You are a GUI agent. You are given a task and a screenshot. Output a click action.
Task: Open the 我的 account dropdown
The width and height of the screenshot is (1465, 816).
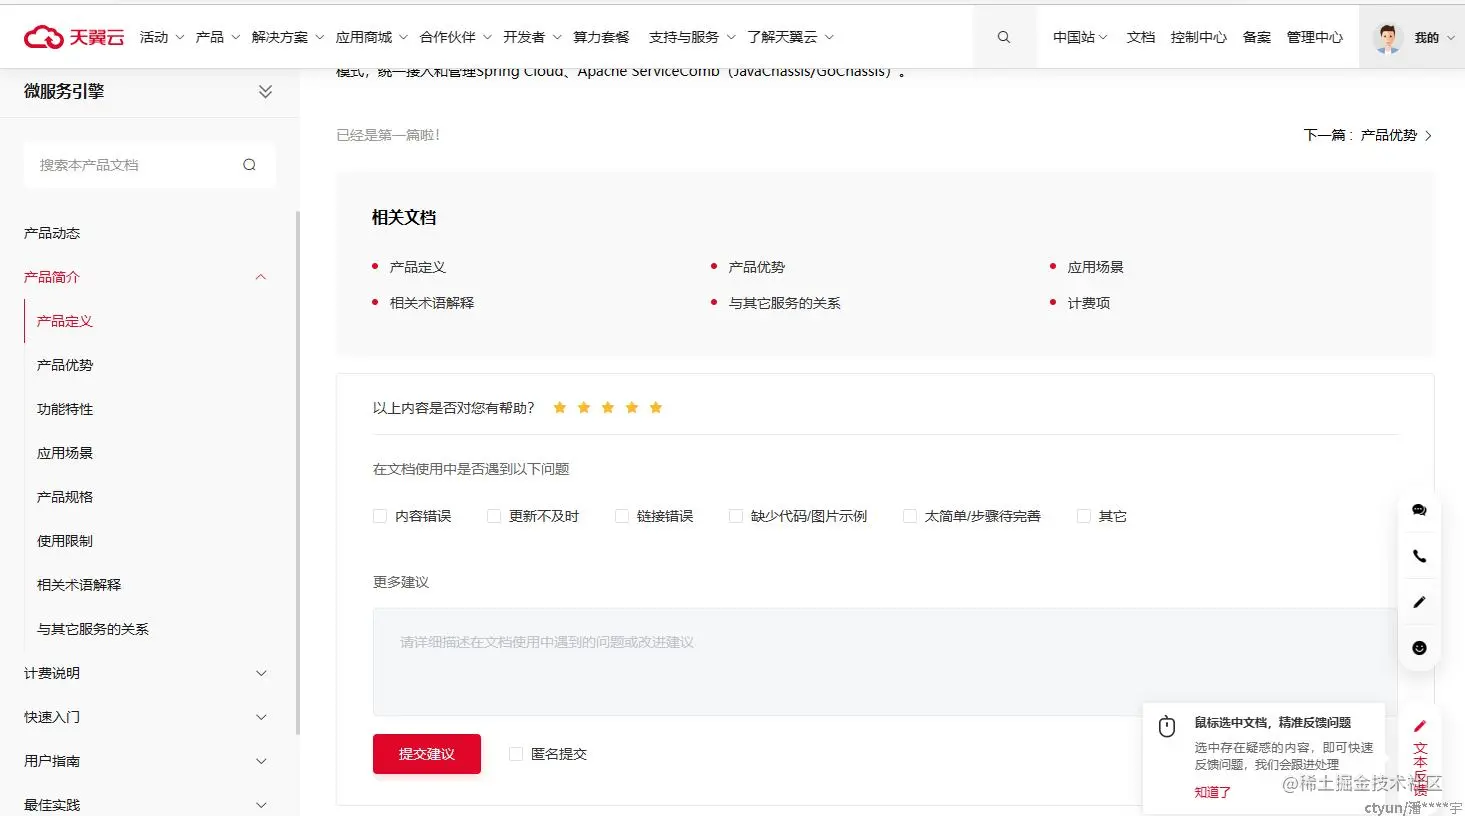(x=1434, y=37)
